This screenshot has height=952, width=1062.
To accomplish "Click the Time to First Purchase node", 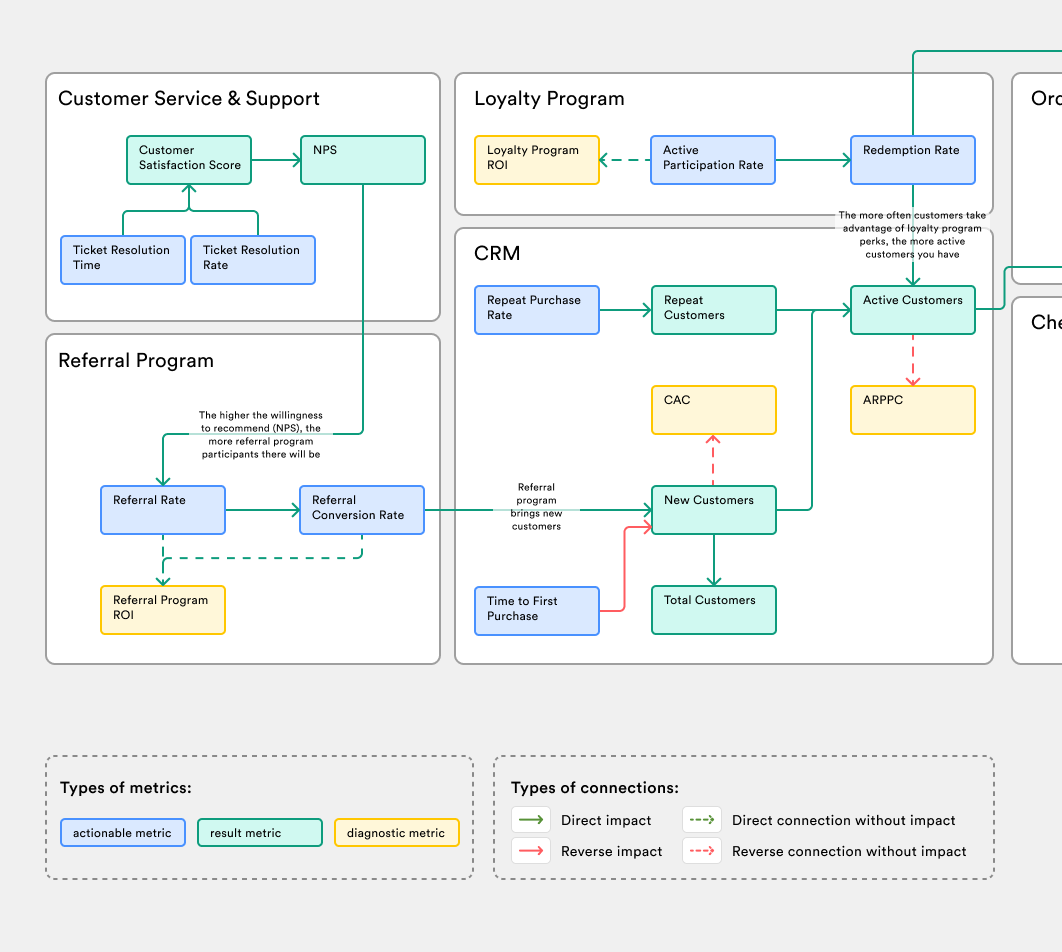I will (x=537, y=611).
